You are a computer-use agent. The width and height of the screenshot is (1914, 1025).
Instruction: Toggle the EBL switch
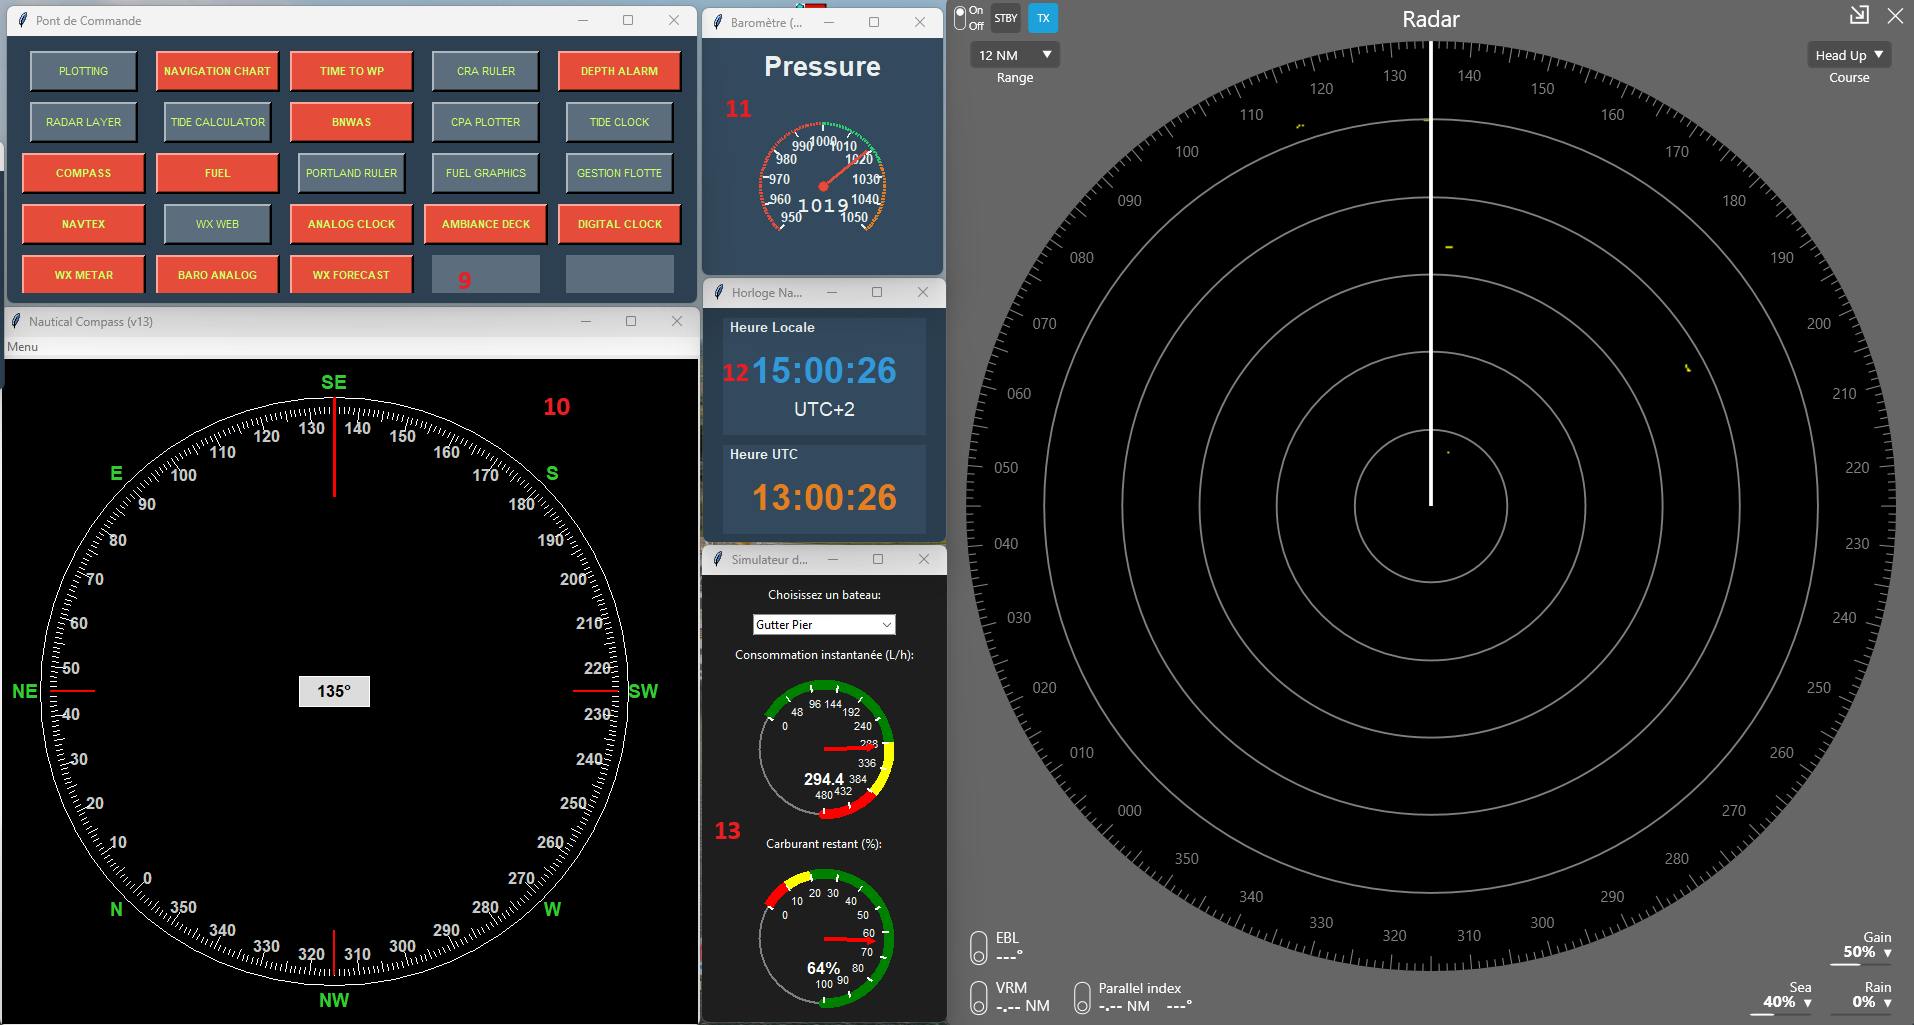point(978,947)
